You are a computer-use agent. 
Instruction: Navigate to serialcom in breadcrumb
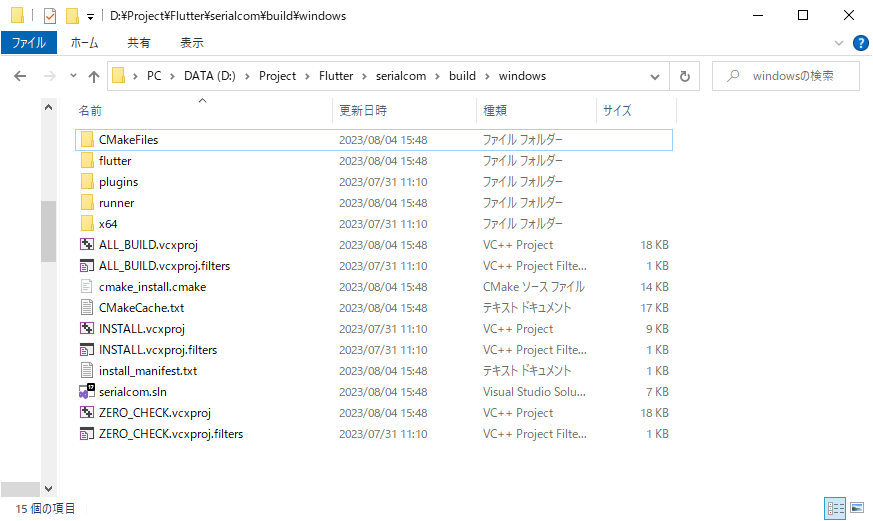pos(401,76)
